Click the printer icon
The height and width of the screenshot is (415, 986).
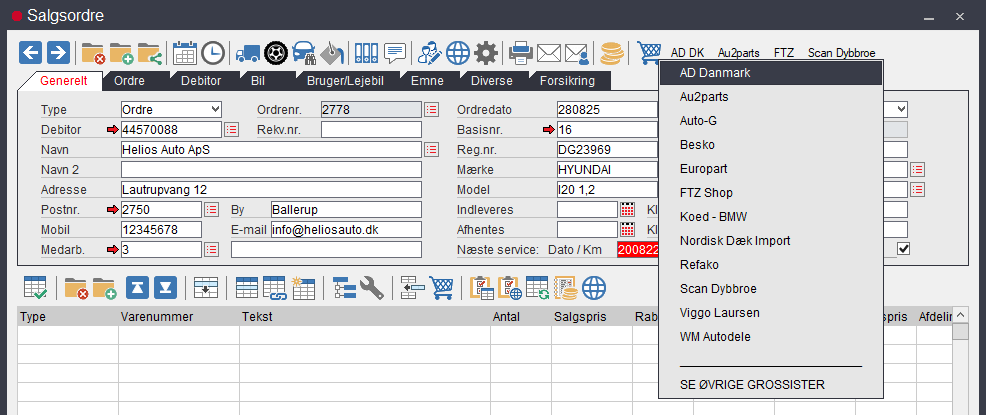tap(521, 53)
